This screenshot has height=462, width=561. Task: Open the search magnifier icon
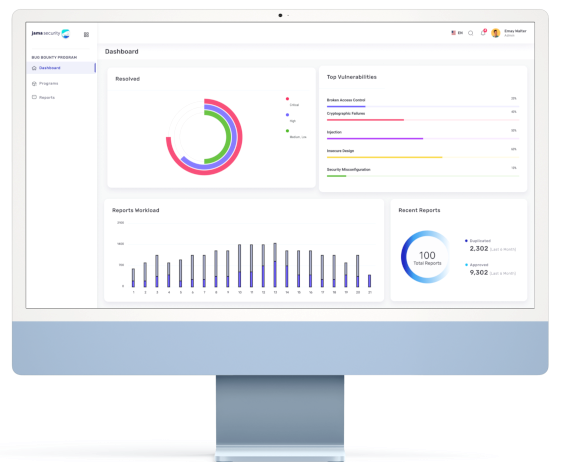point(471,33)
